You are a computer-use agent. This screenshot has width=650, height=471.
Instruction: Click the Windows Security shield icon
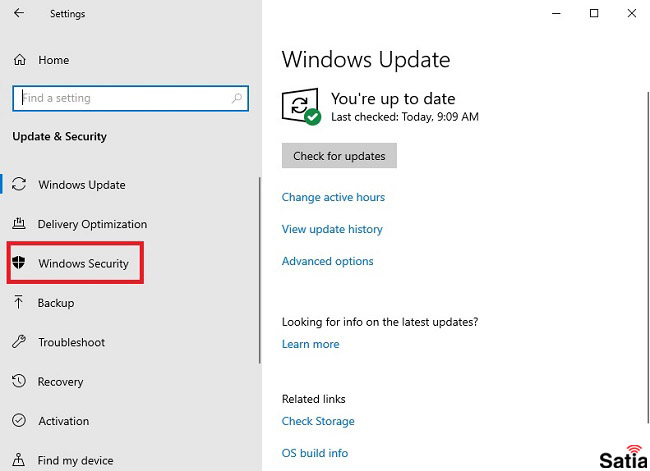19,262
